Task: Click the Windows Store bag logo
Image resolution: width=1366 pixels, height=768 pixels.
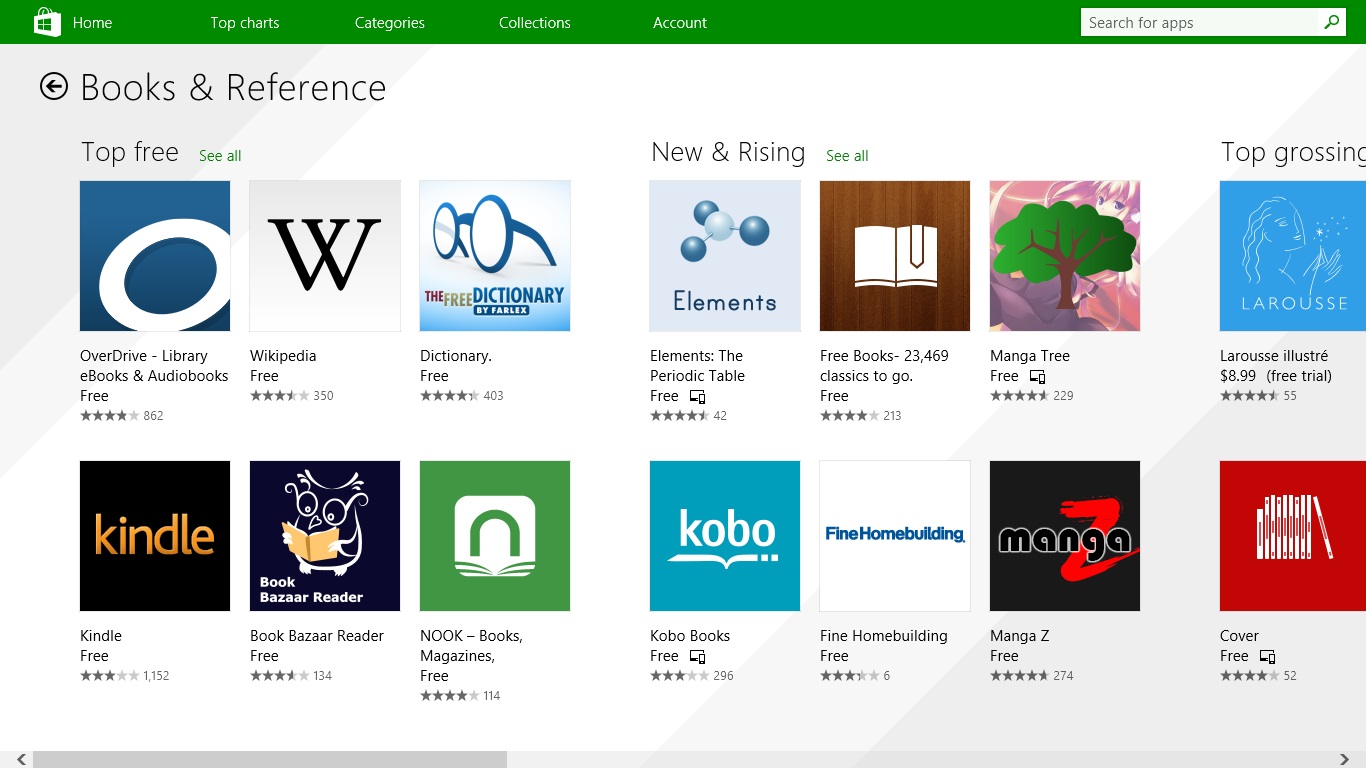Action: click(47, 22)
